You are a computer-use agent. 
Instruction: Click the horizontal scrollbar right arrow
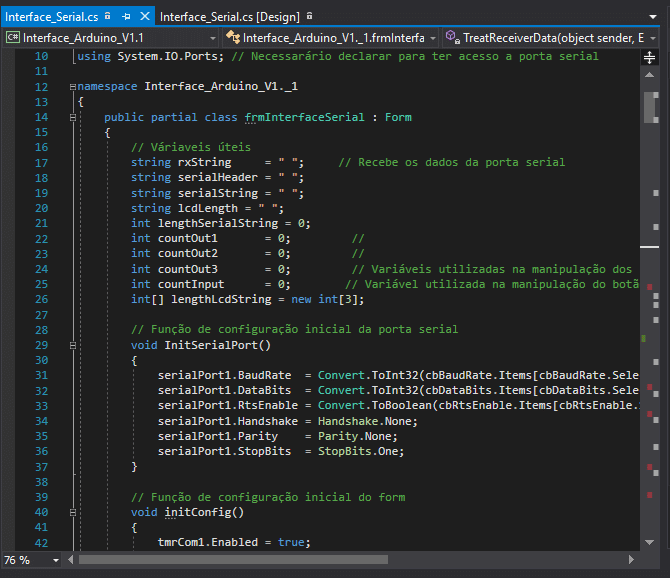pos(631,559)
